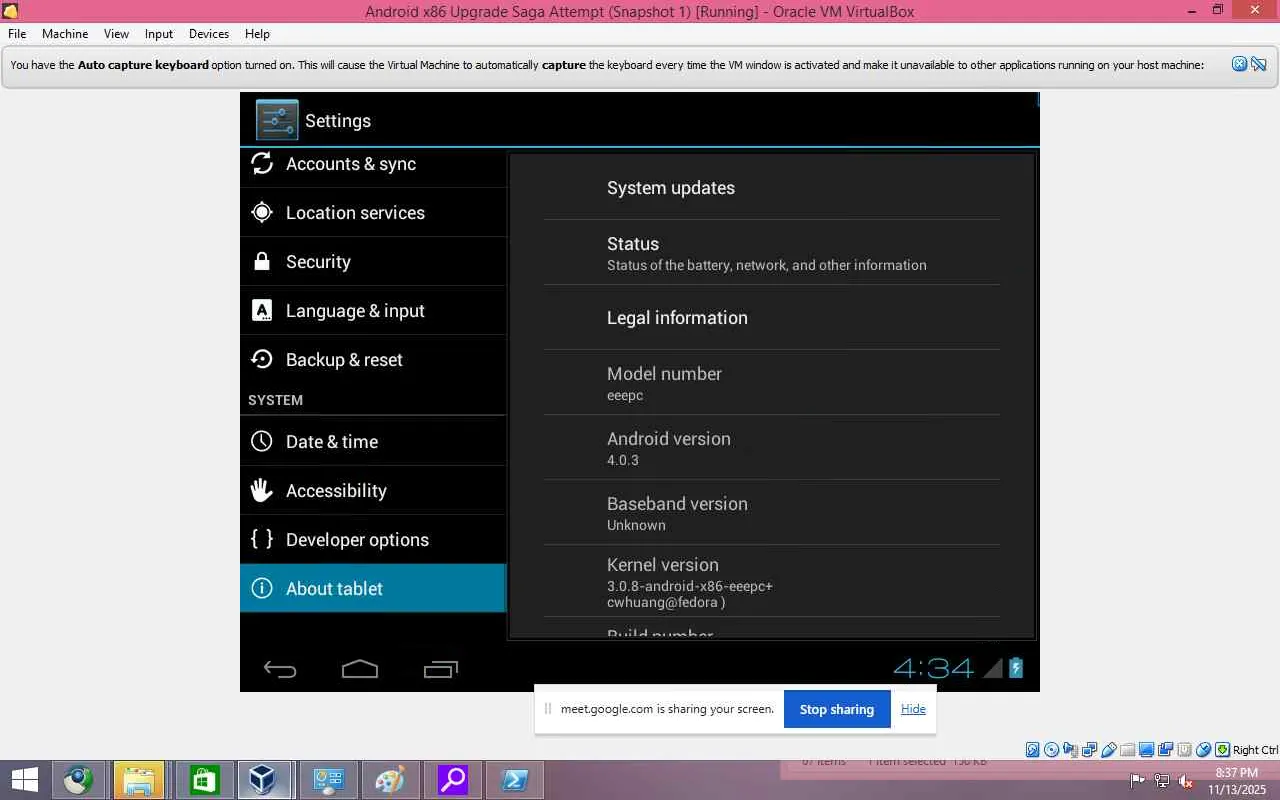
Task: Open Paint from the taskbar
Action: [x=390, y=780]
